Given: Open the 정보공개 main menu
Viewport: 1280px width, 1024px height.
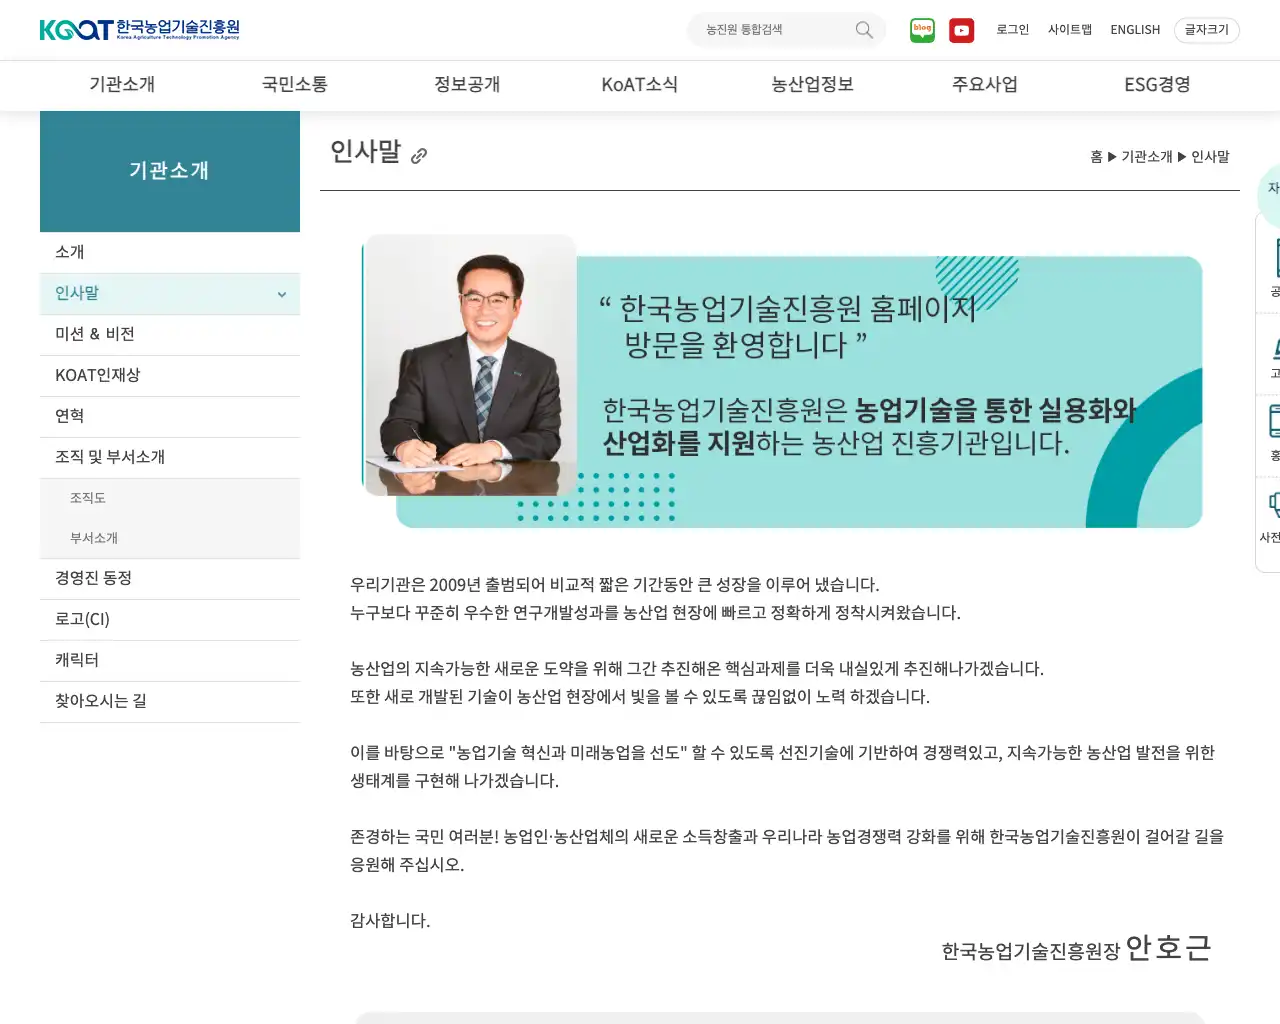Looking at the screenshot, I should point(467,85).
